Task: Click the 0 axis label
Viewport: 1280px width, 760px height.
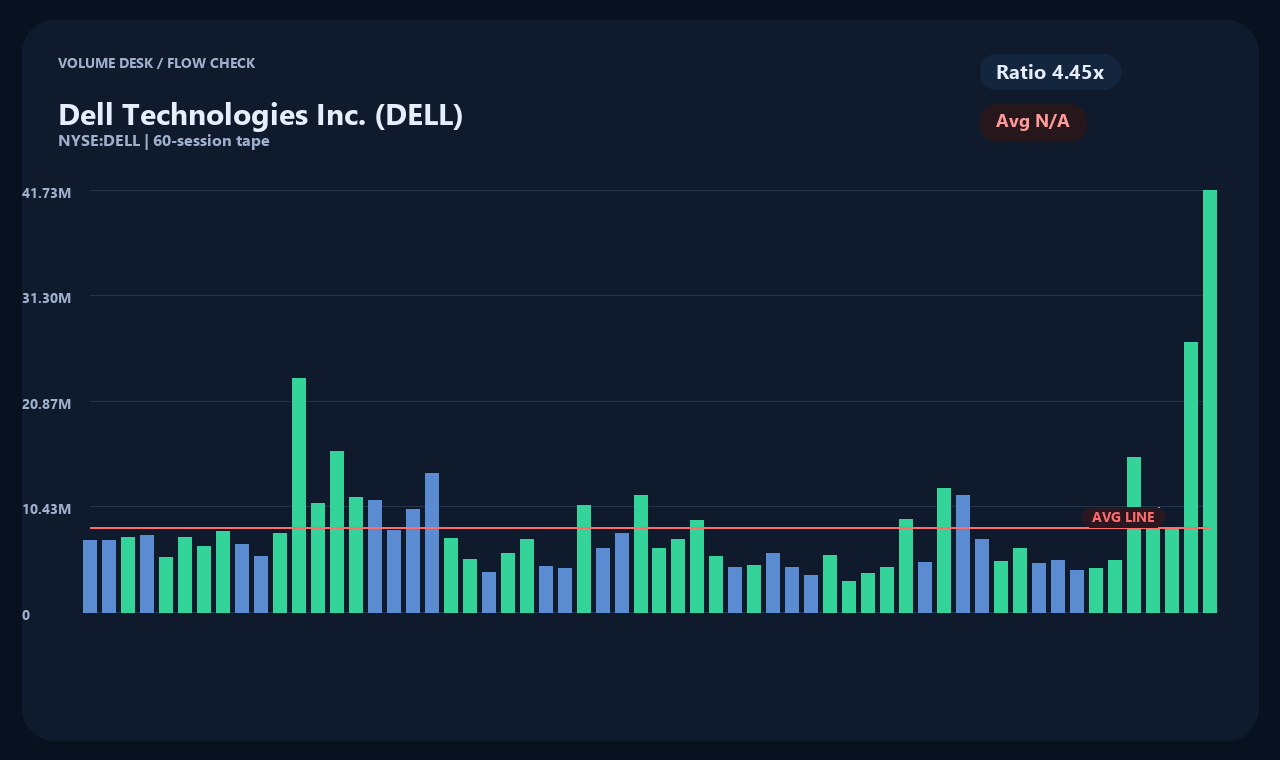Action: pos(26,615)
